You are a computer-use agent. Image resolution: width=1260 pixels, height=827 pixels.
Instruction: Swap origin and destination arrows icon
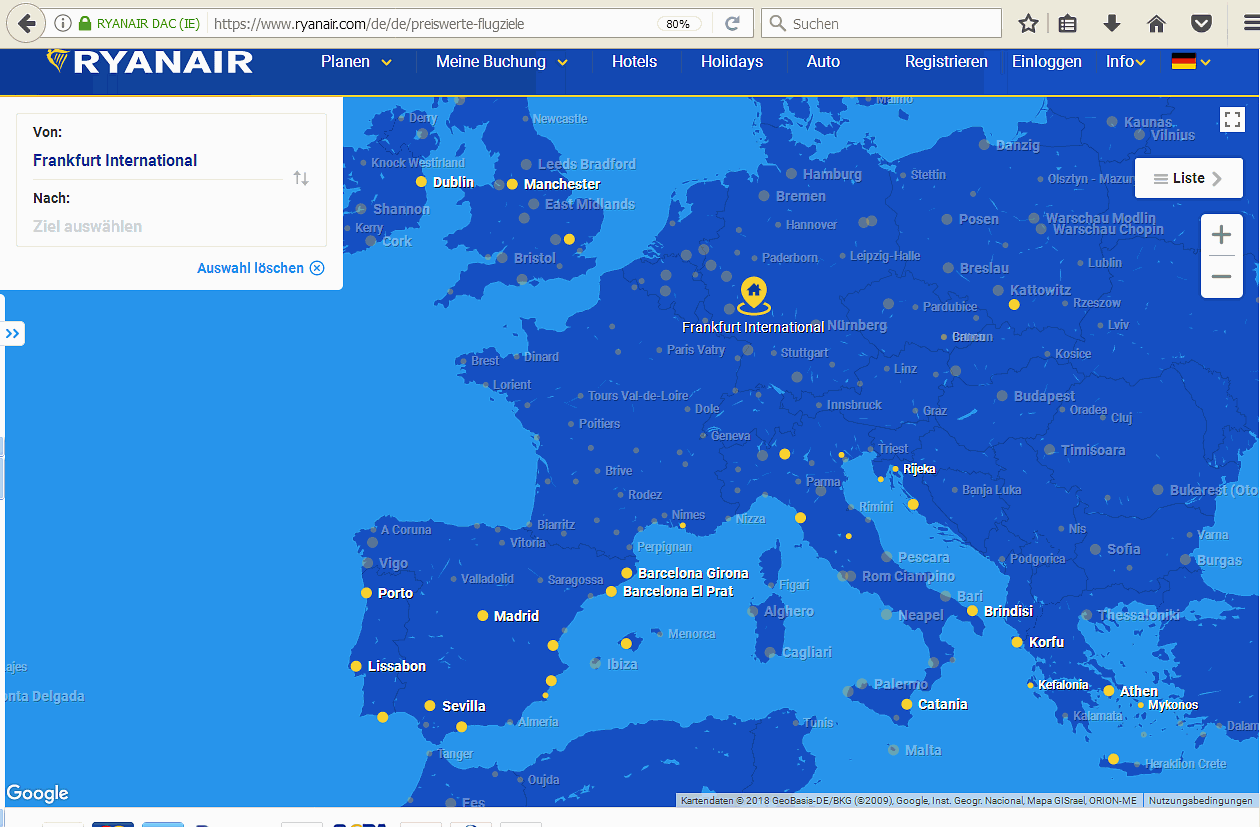(301, 178)
